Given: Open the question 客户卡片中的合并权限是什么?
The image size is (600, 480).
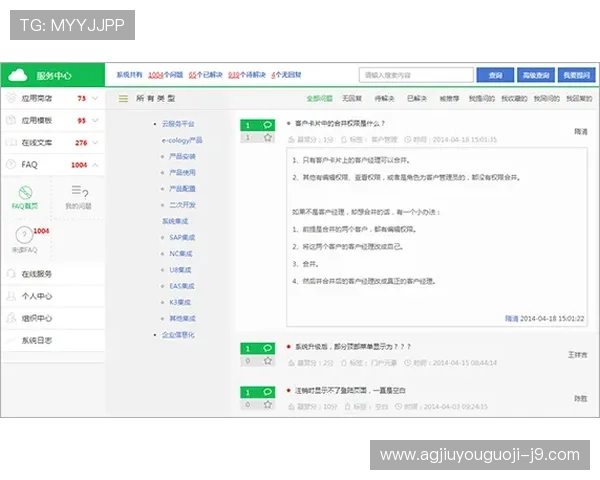Looking at the screenshot, I should (x=340, y=123).
